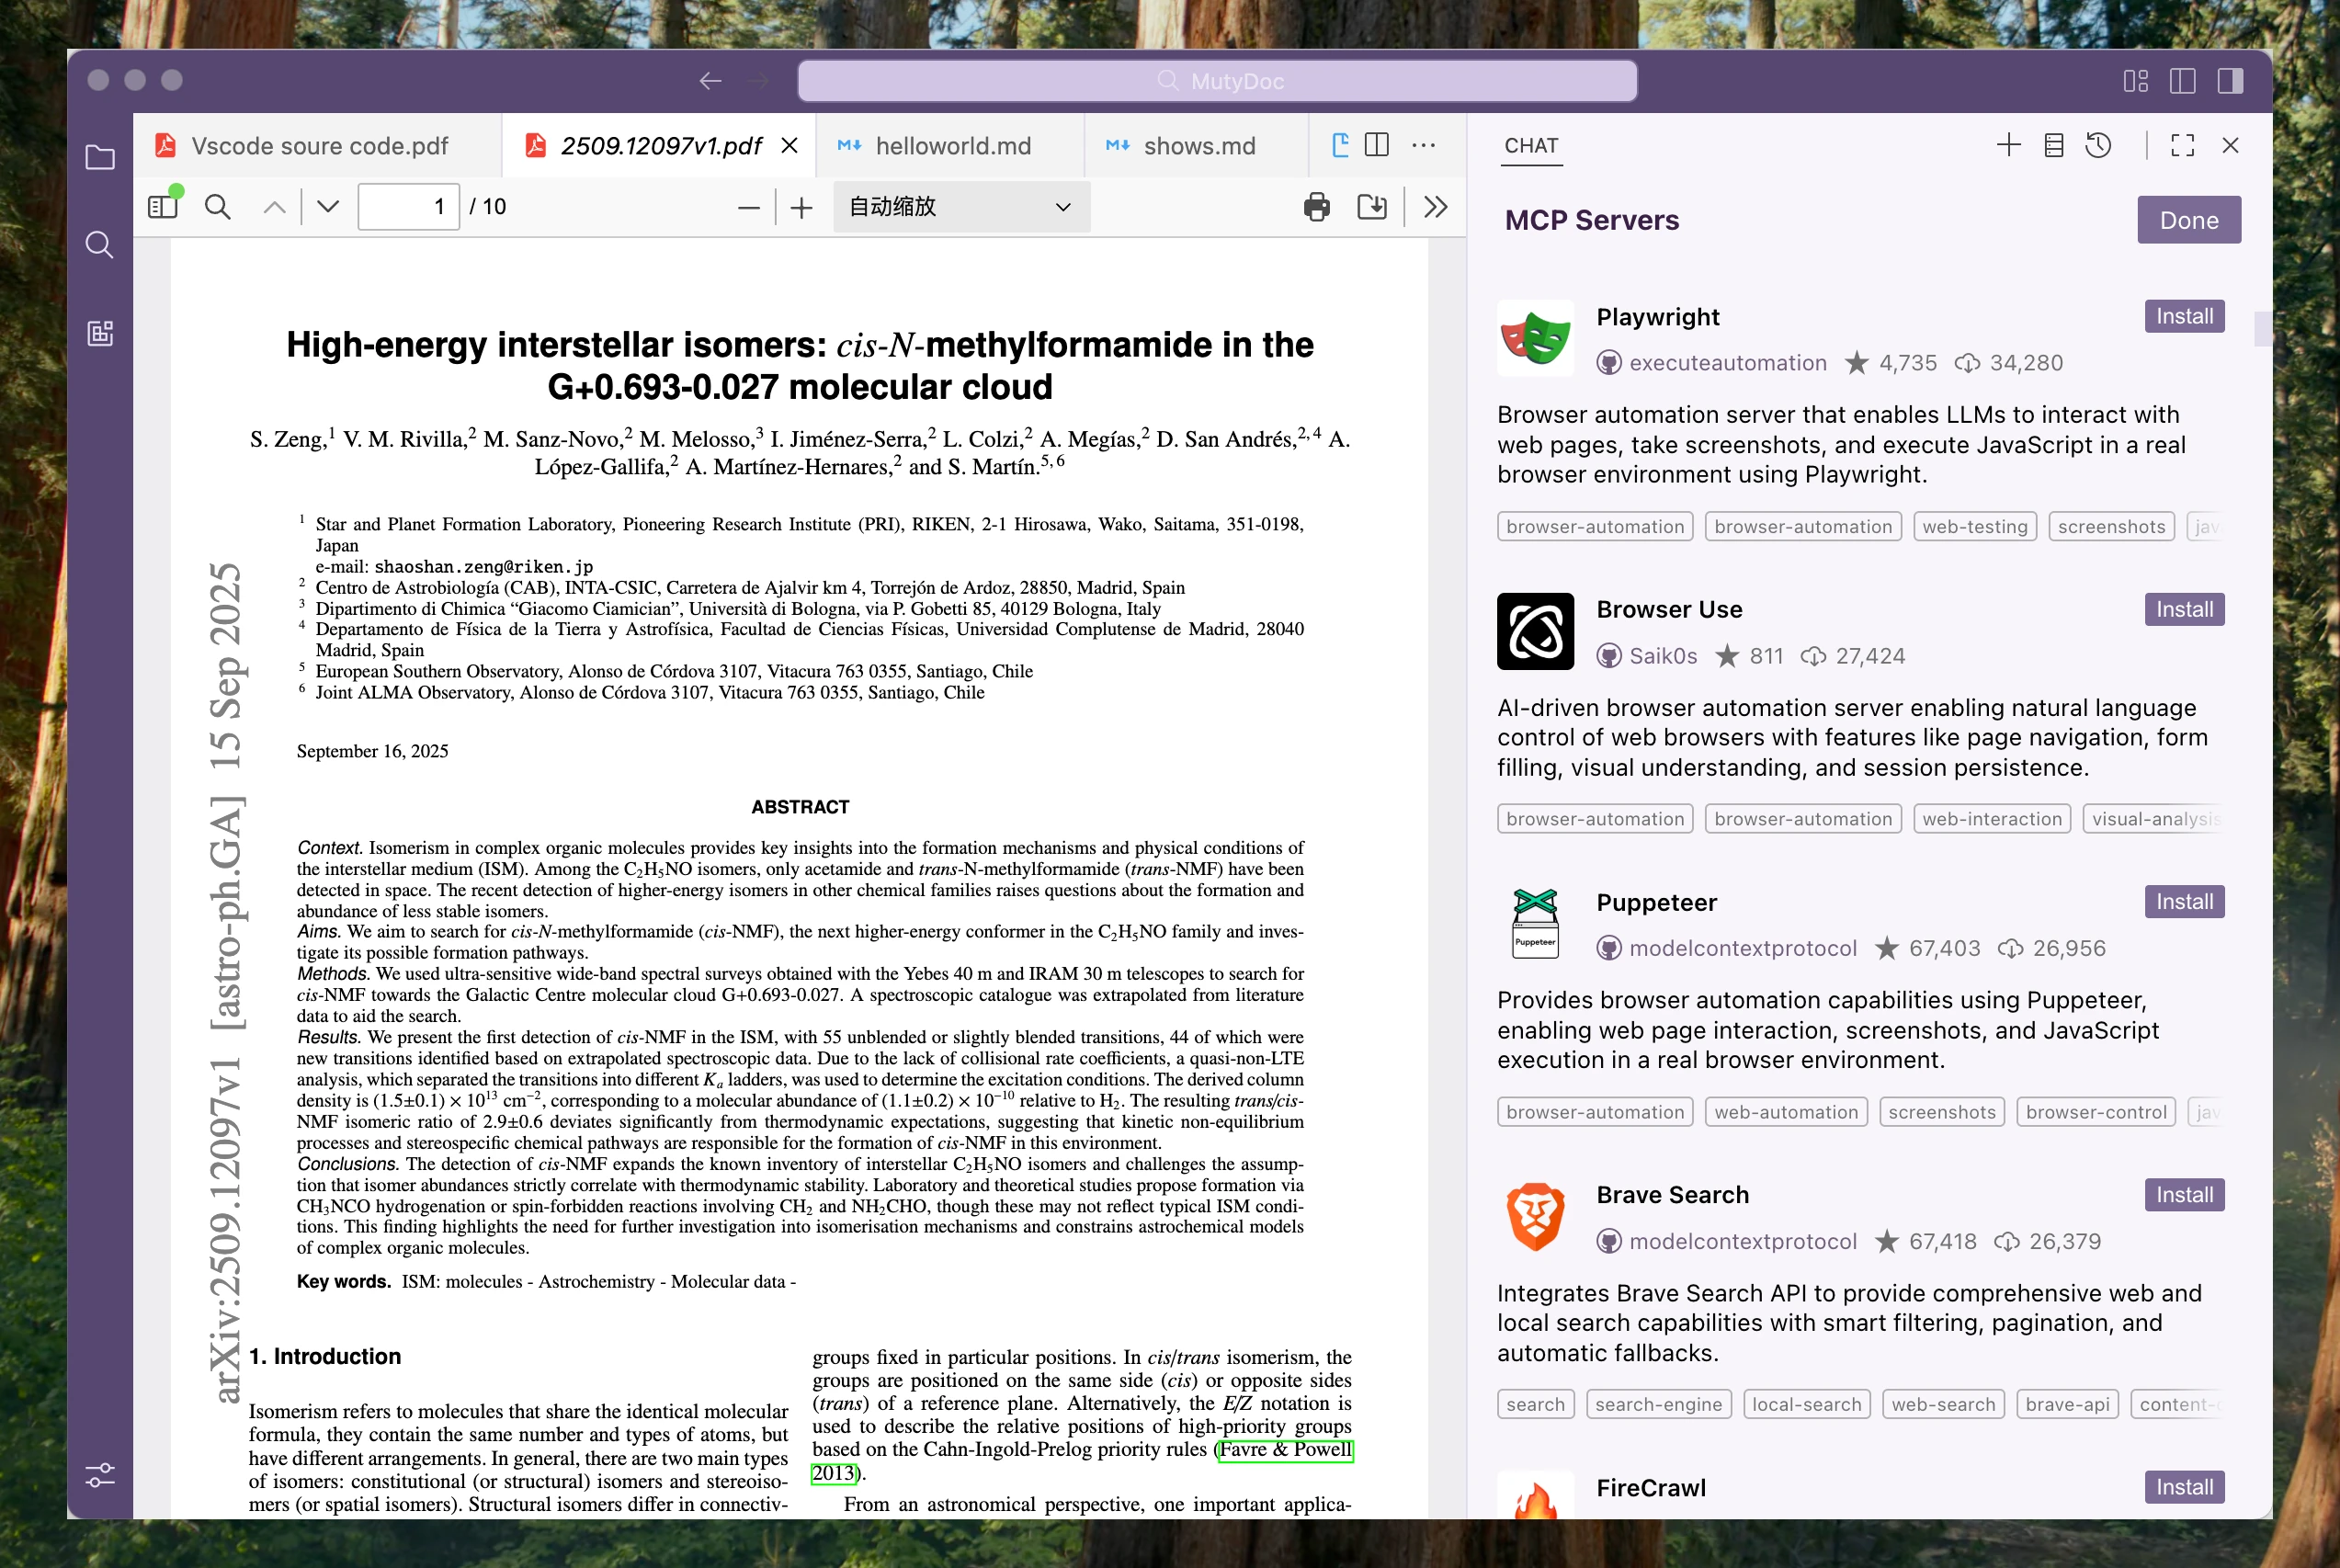
Task: Click the PDF print icon
Action: coord(1316,207)
